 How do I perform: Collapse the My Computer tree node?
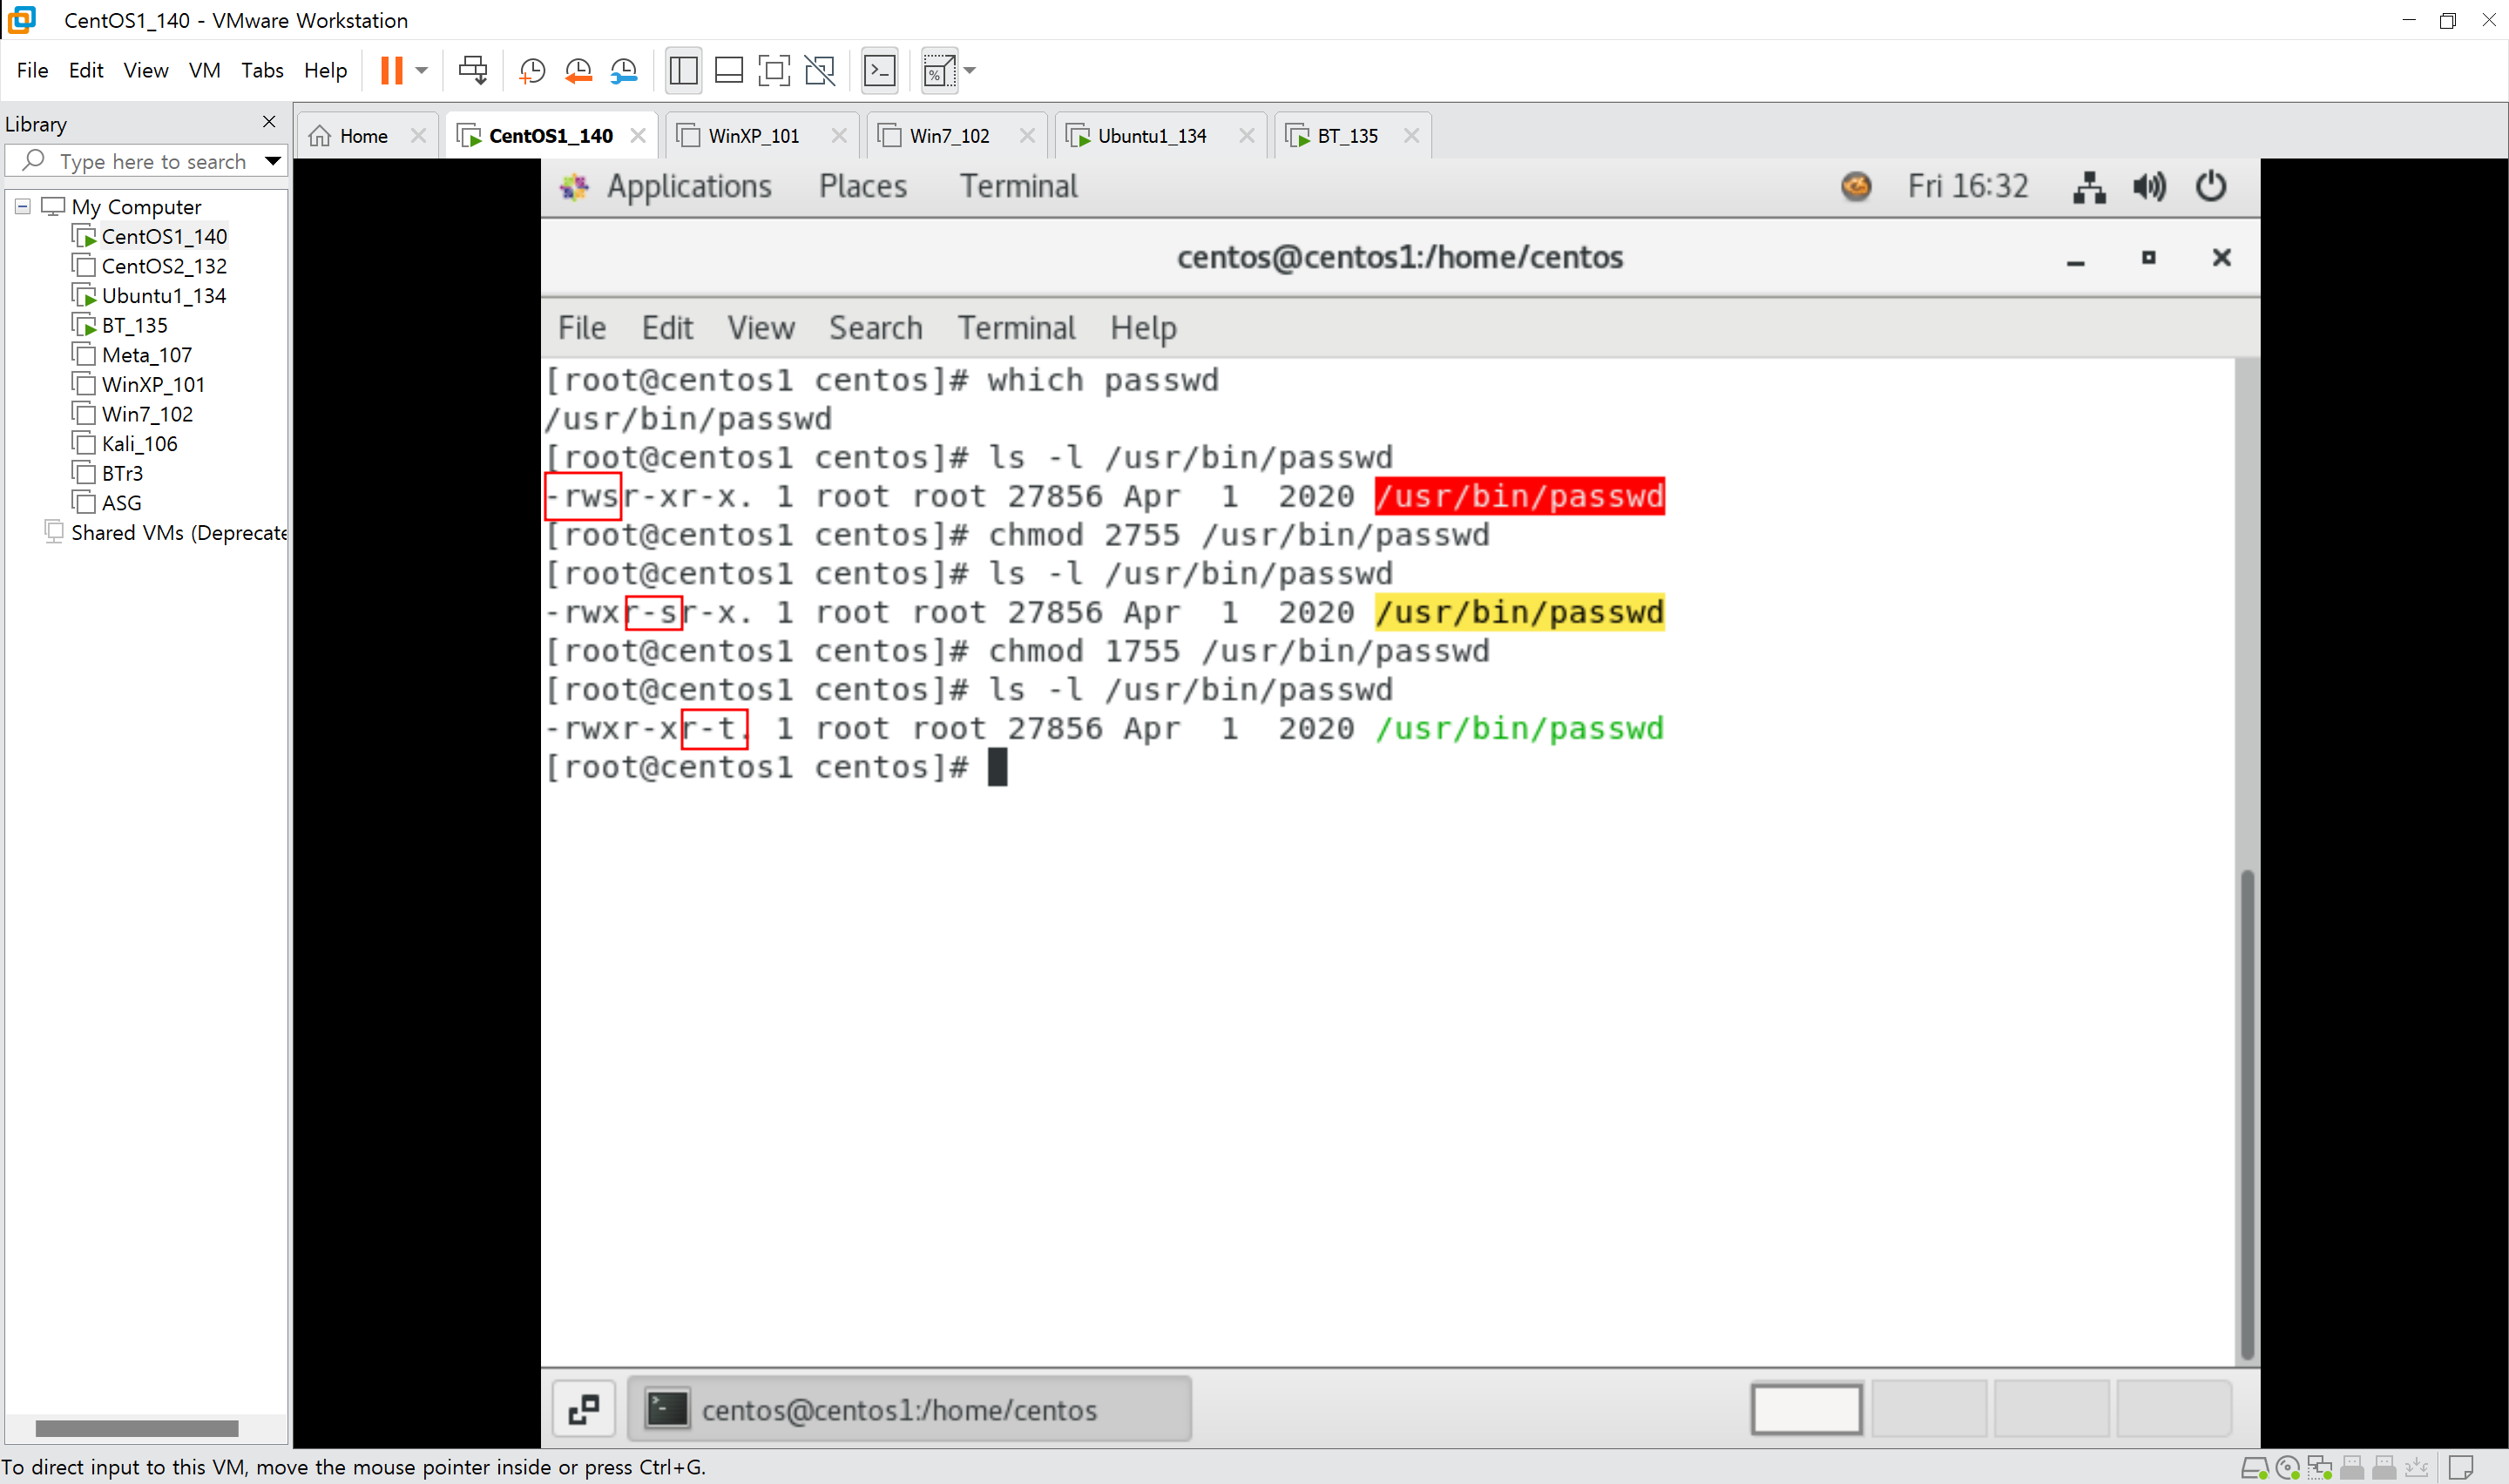tap(21, 206)
